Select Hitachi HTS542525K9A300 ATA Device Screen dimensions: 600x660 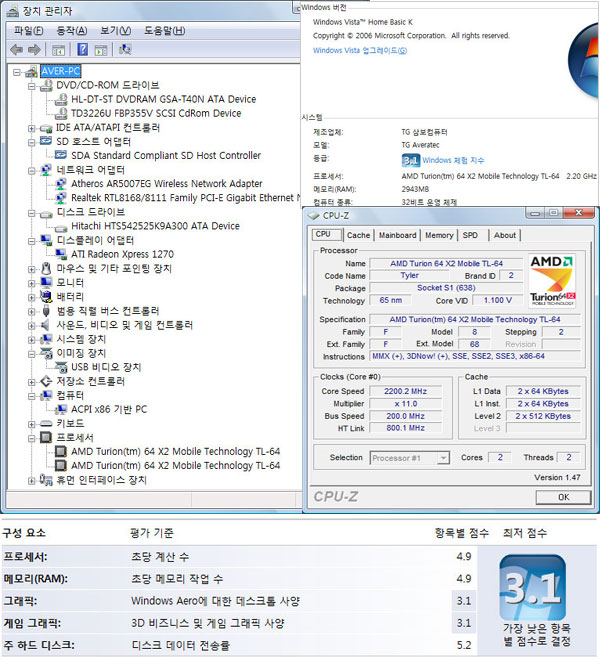pyautogui.click(x=155, y=226)
